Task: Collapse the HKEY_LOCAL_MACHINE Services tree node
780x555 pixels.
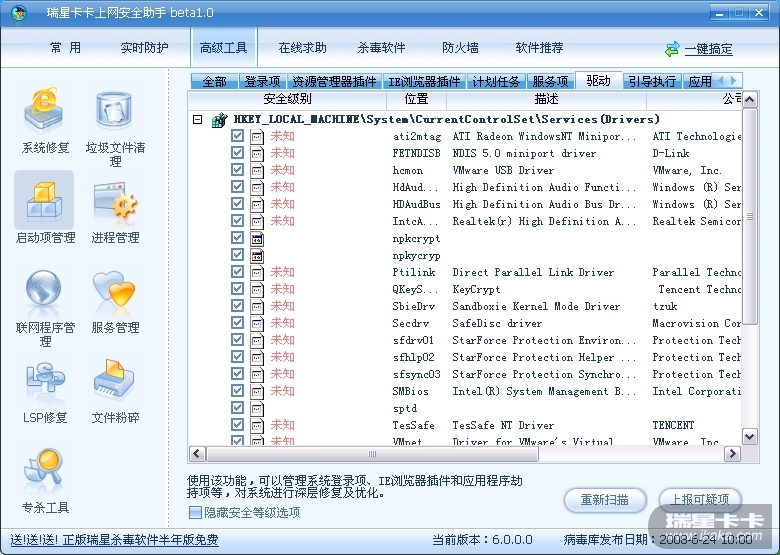Action: pos(197,119)
